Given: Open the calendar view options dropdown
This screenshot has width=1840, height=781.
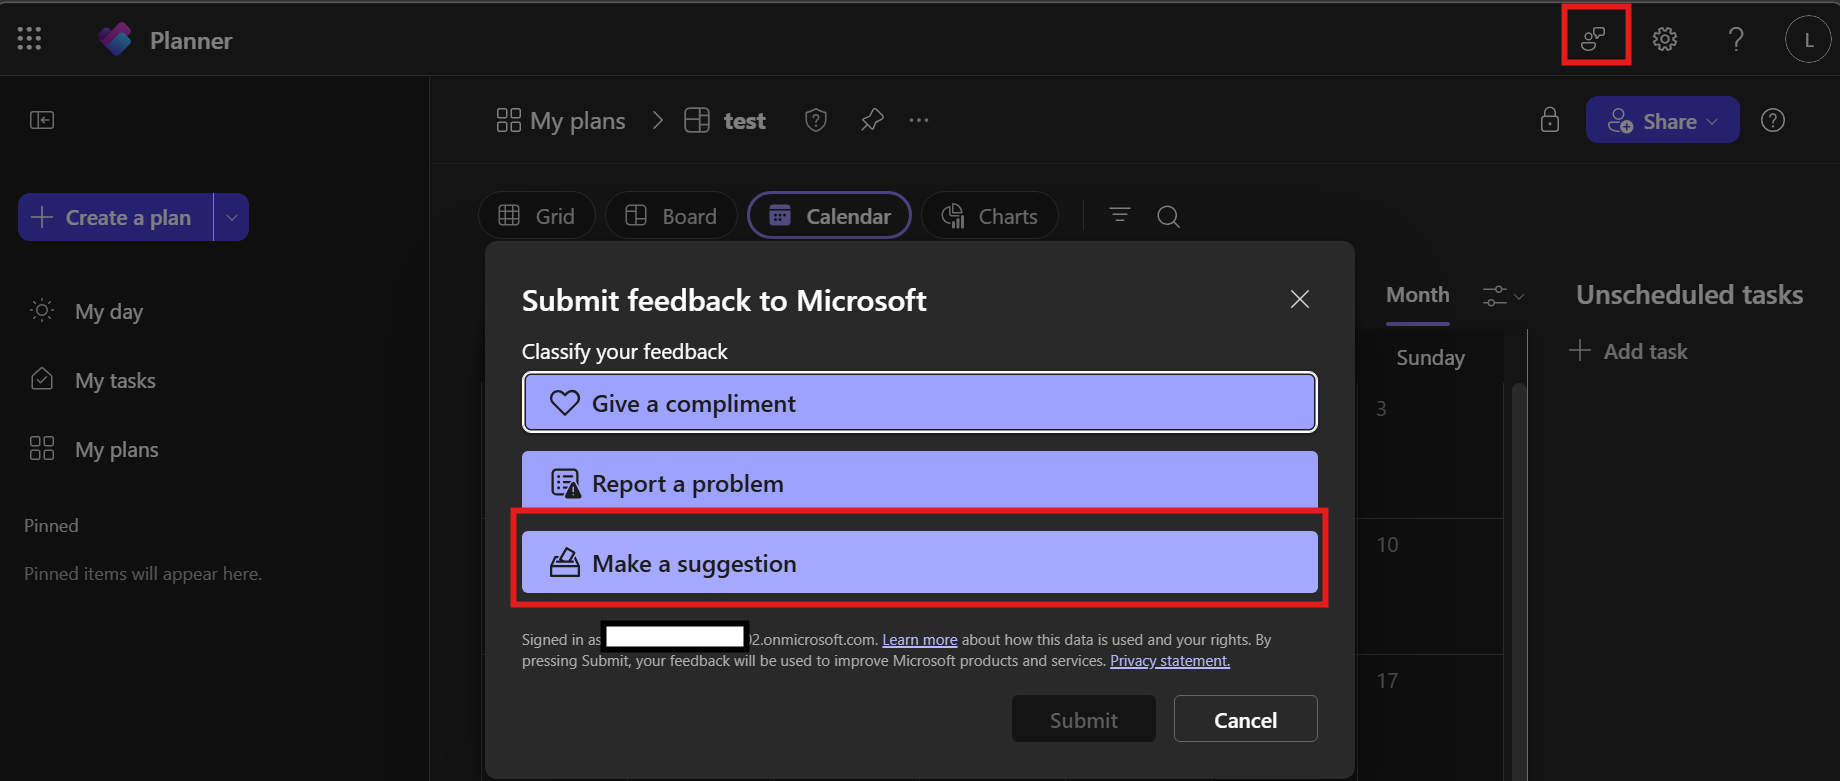Looking at the screenshot, I should coord(1503,296).
